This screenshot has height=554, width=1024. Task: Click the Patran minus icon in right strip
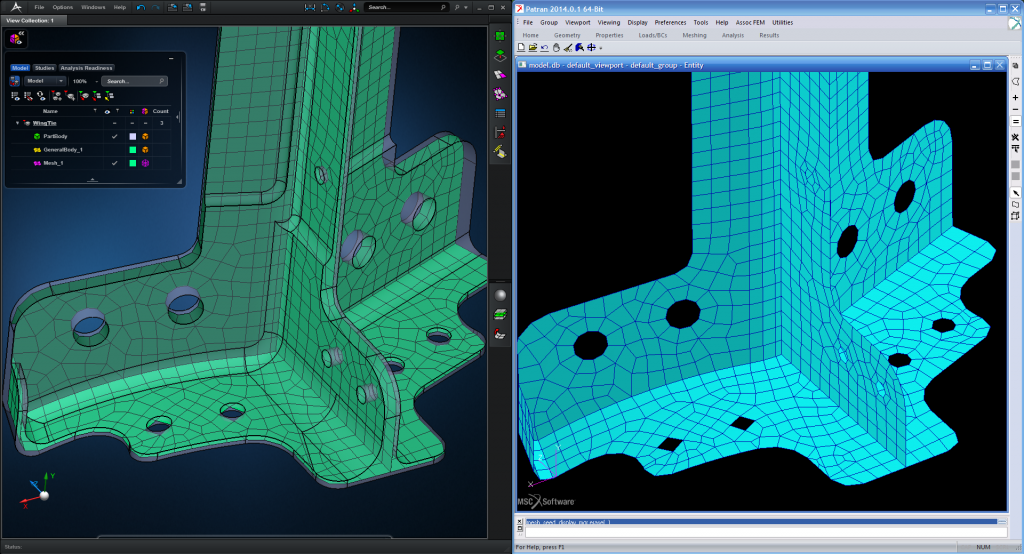1016,109
